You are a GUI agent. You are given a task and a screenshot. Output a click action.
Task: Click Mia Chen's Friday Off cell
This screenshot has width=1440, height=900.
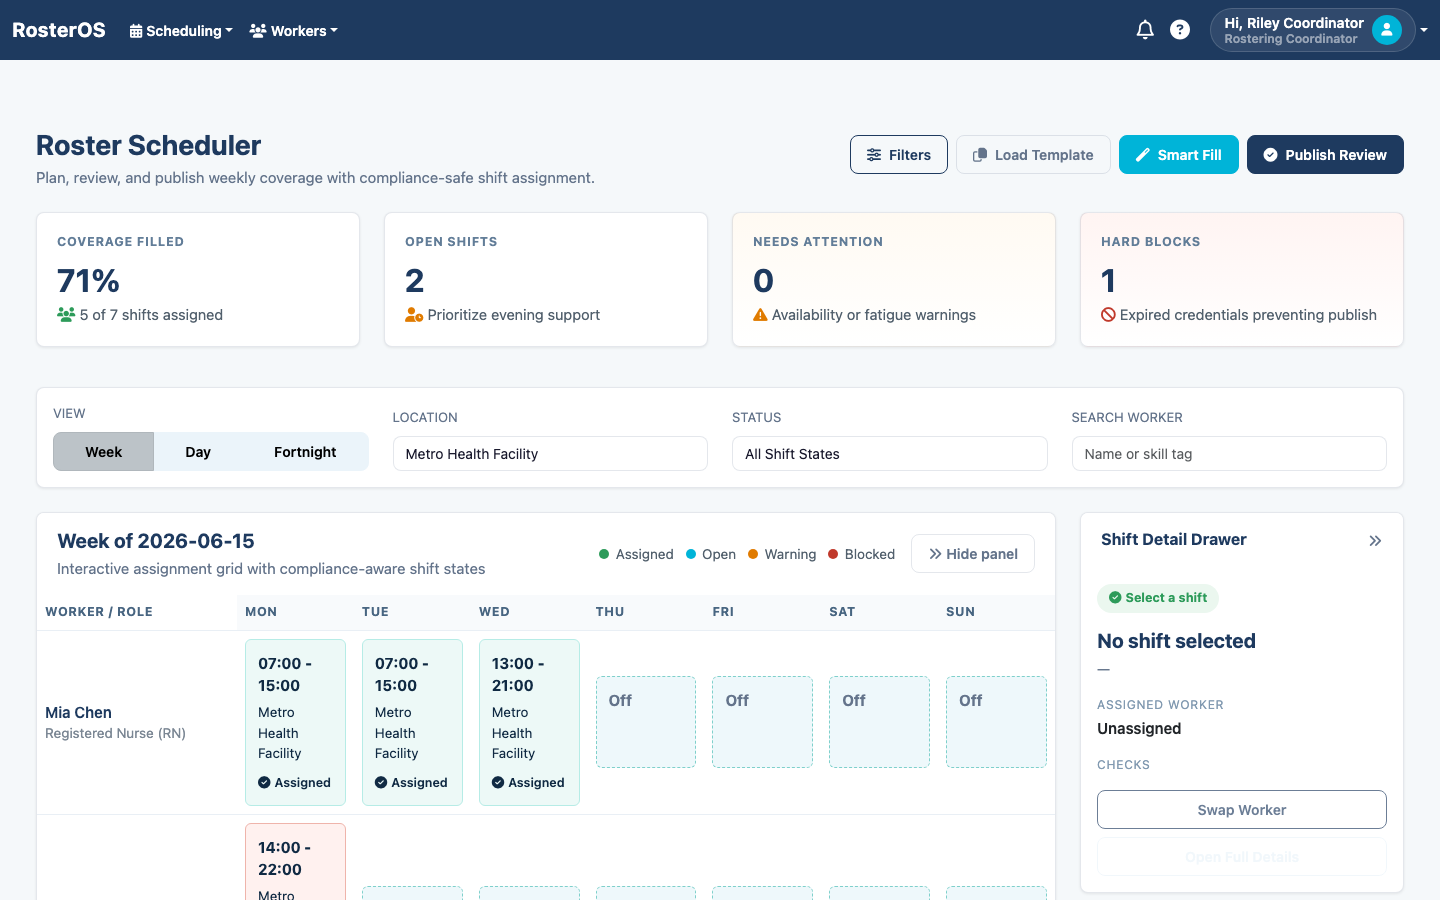point(762,722)
